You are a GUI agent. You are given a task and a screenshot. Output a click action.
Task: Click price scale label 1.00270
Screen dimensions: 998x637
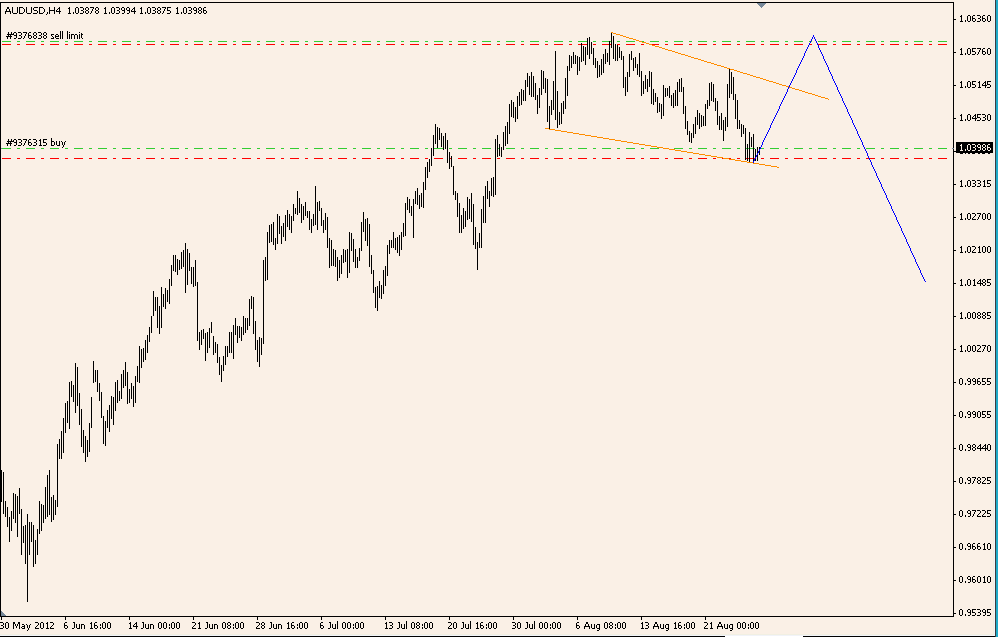(974, 349)
